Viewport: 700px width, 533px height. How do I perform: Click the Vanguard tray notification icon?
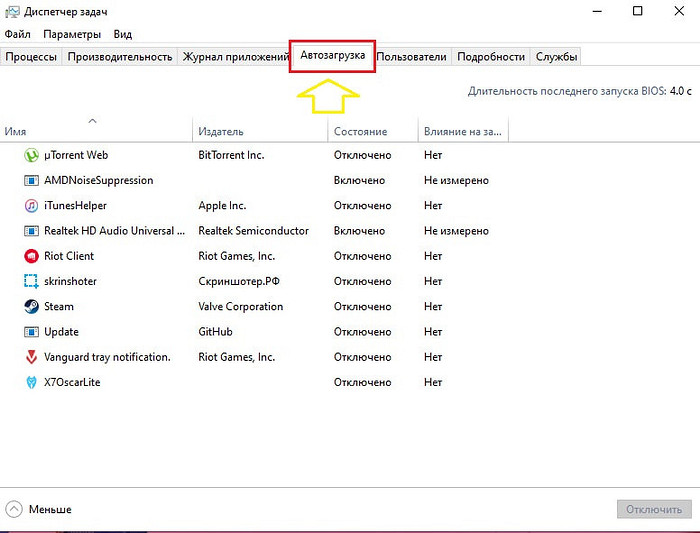(x=31, y=357)
